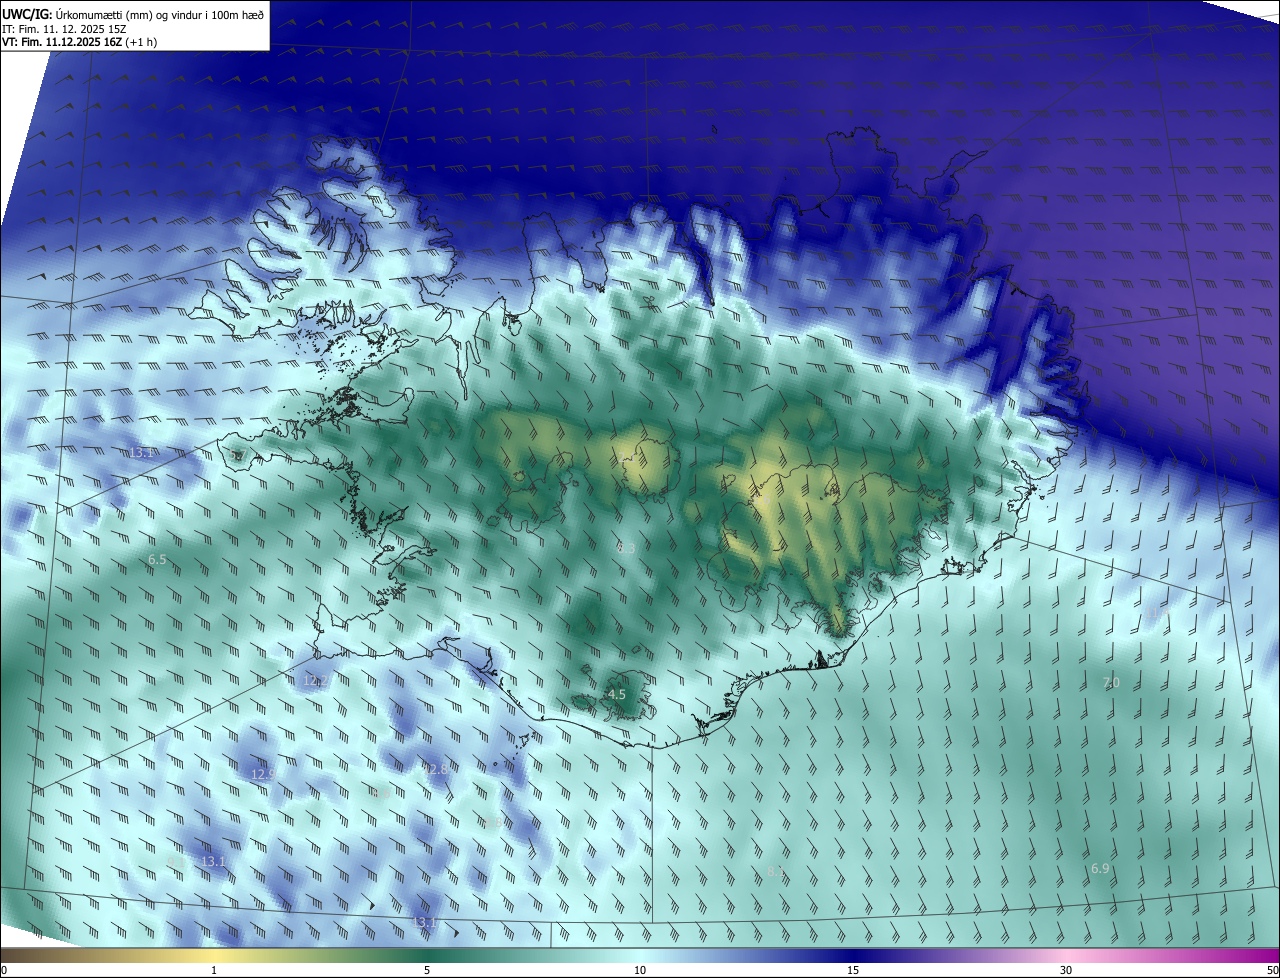This screenshot has height=978, width=1280.
Task: Click the '30' tick on the color scale
Action: pyautogui.click(x=1066, y=970)
